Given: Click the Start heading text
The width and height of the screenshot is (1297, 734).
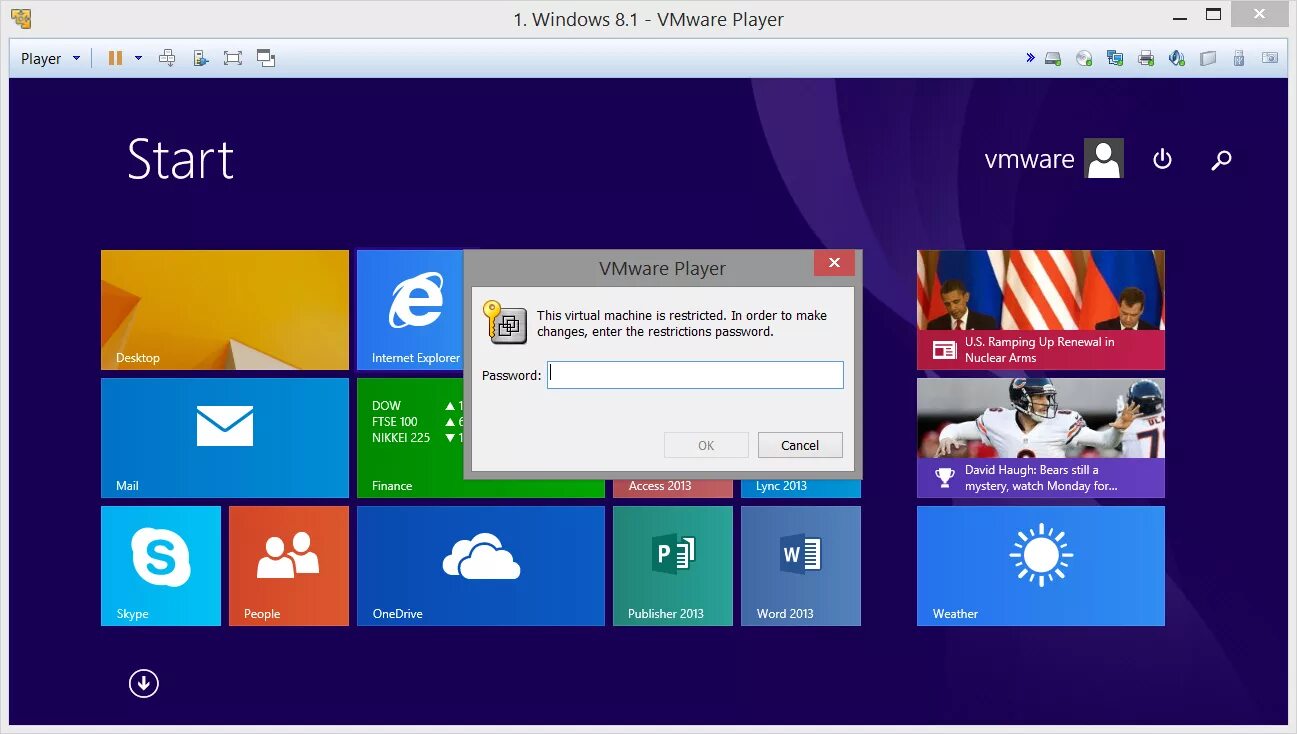Looking at the screenshot, I should click(x=180, y=159).
